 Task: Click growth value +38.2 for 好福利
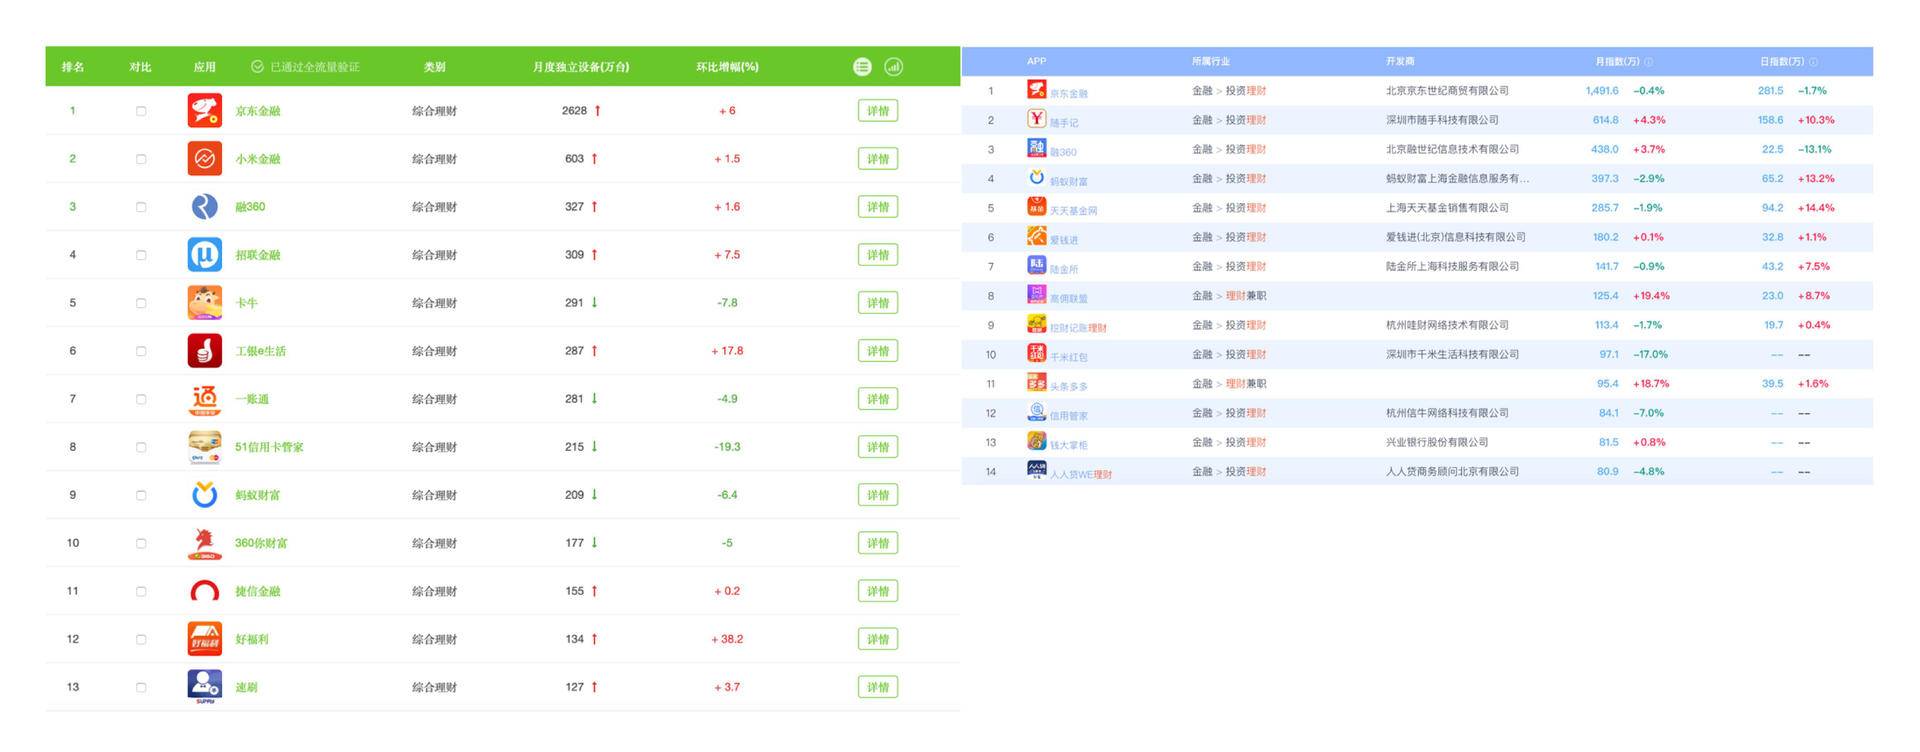[727, 639]
